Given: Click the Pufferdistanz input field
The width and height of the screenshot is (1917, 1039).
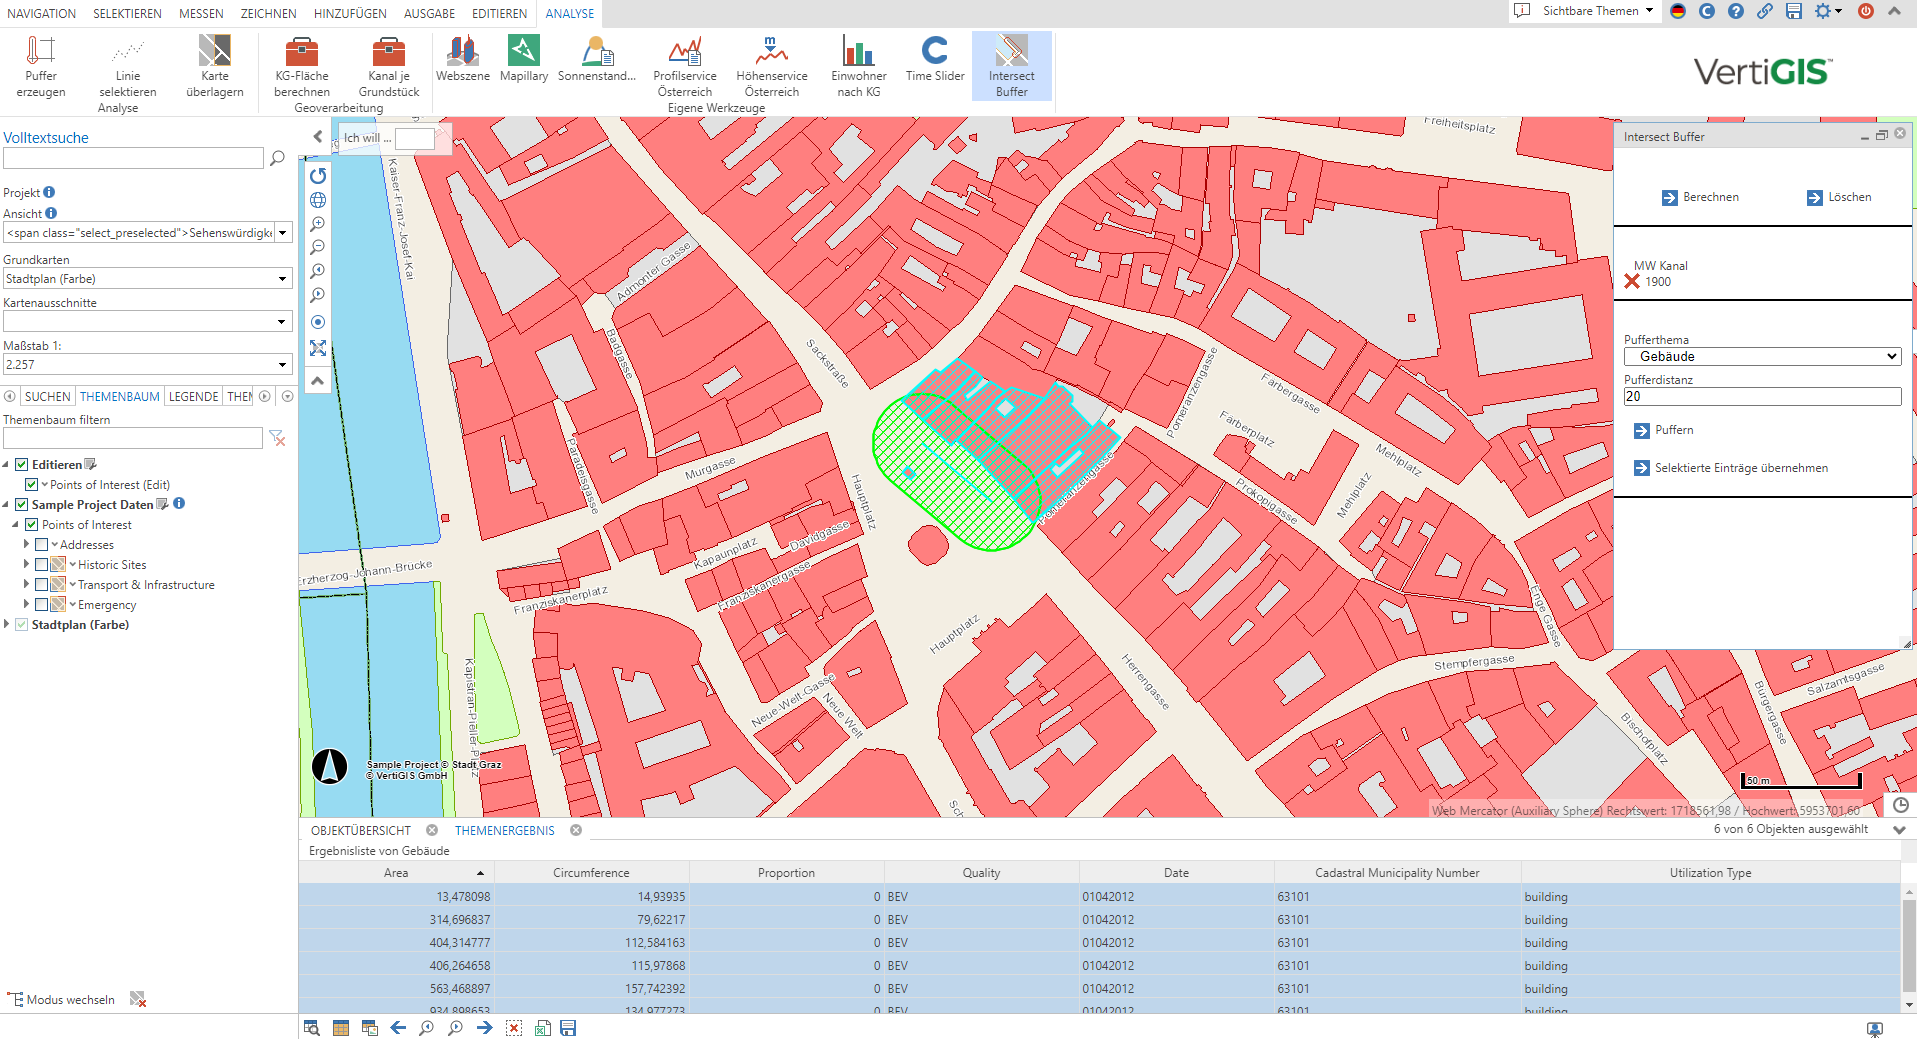Looking at the screenshot, I should tap(1761, 397).
